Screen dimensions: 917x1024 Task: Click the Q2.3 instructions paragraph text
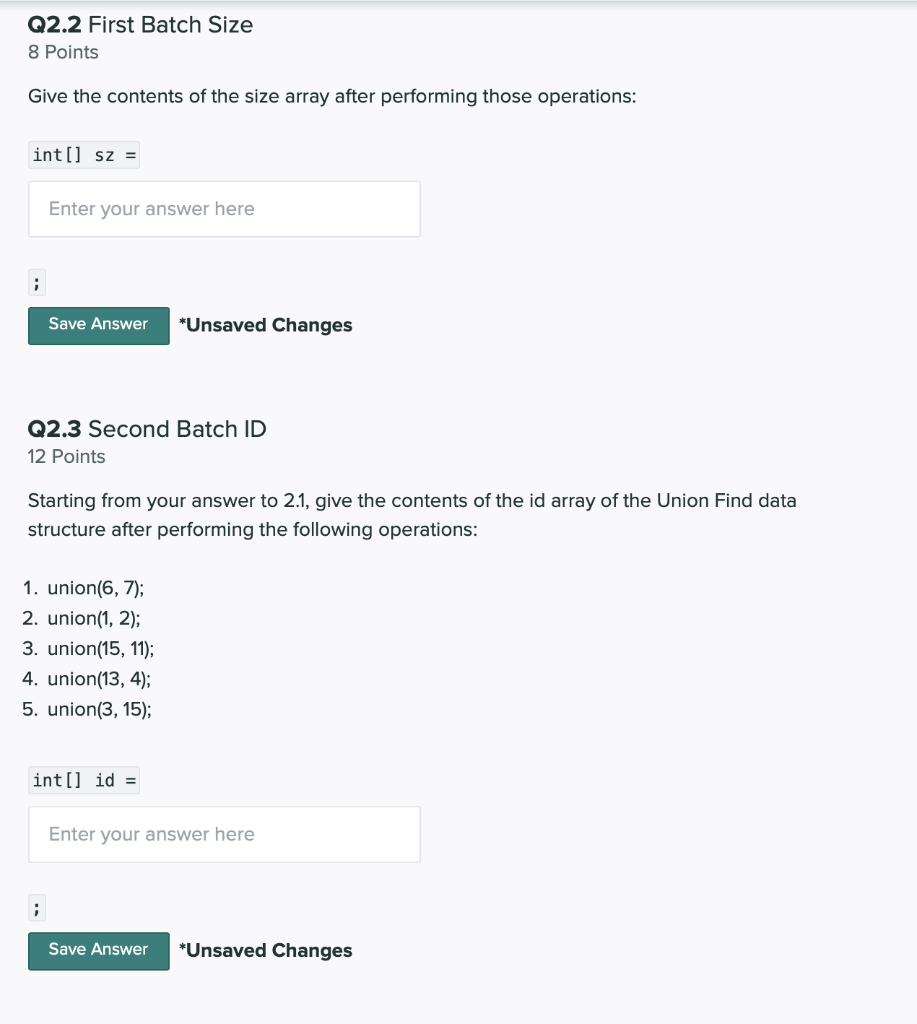pyautogui.click(x=412, y=514)
